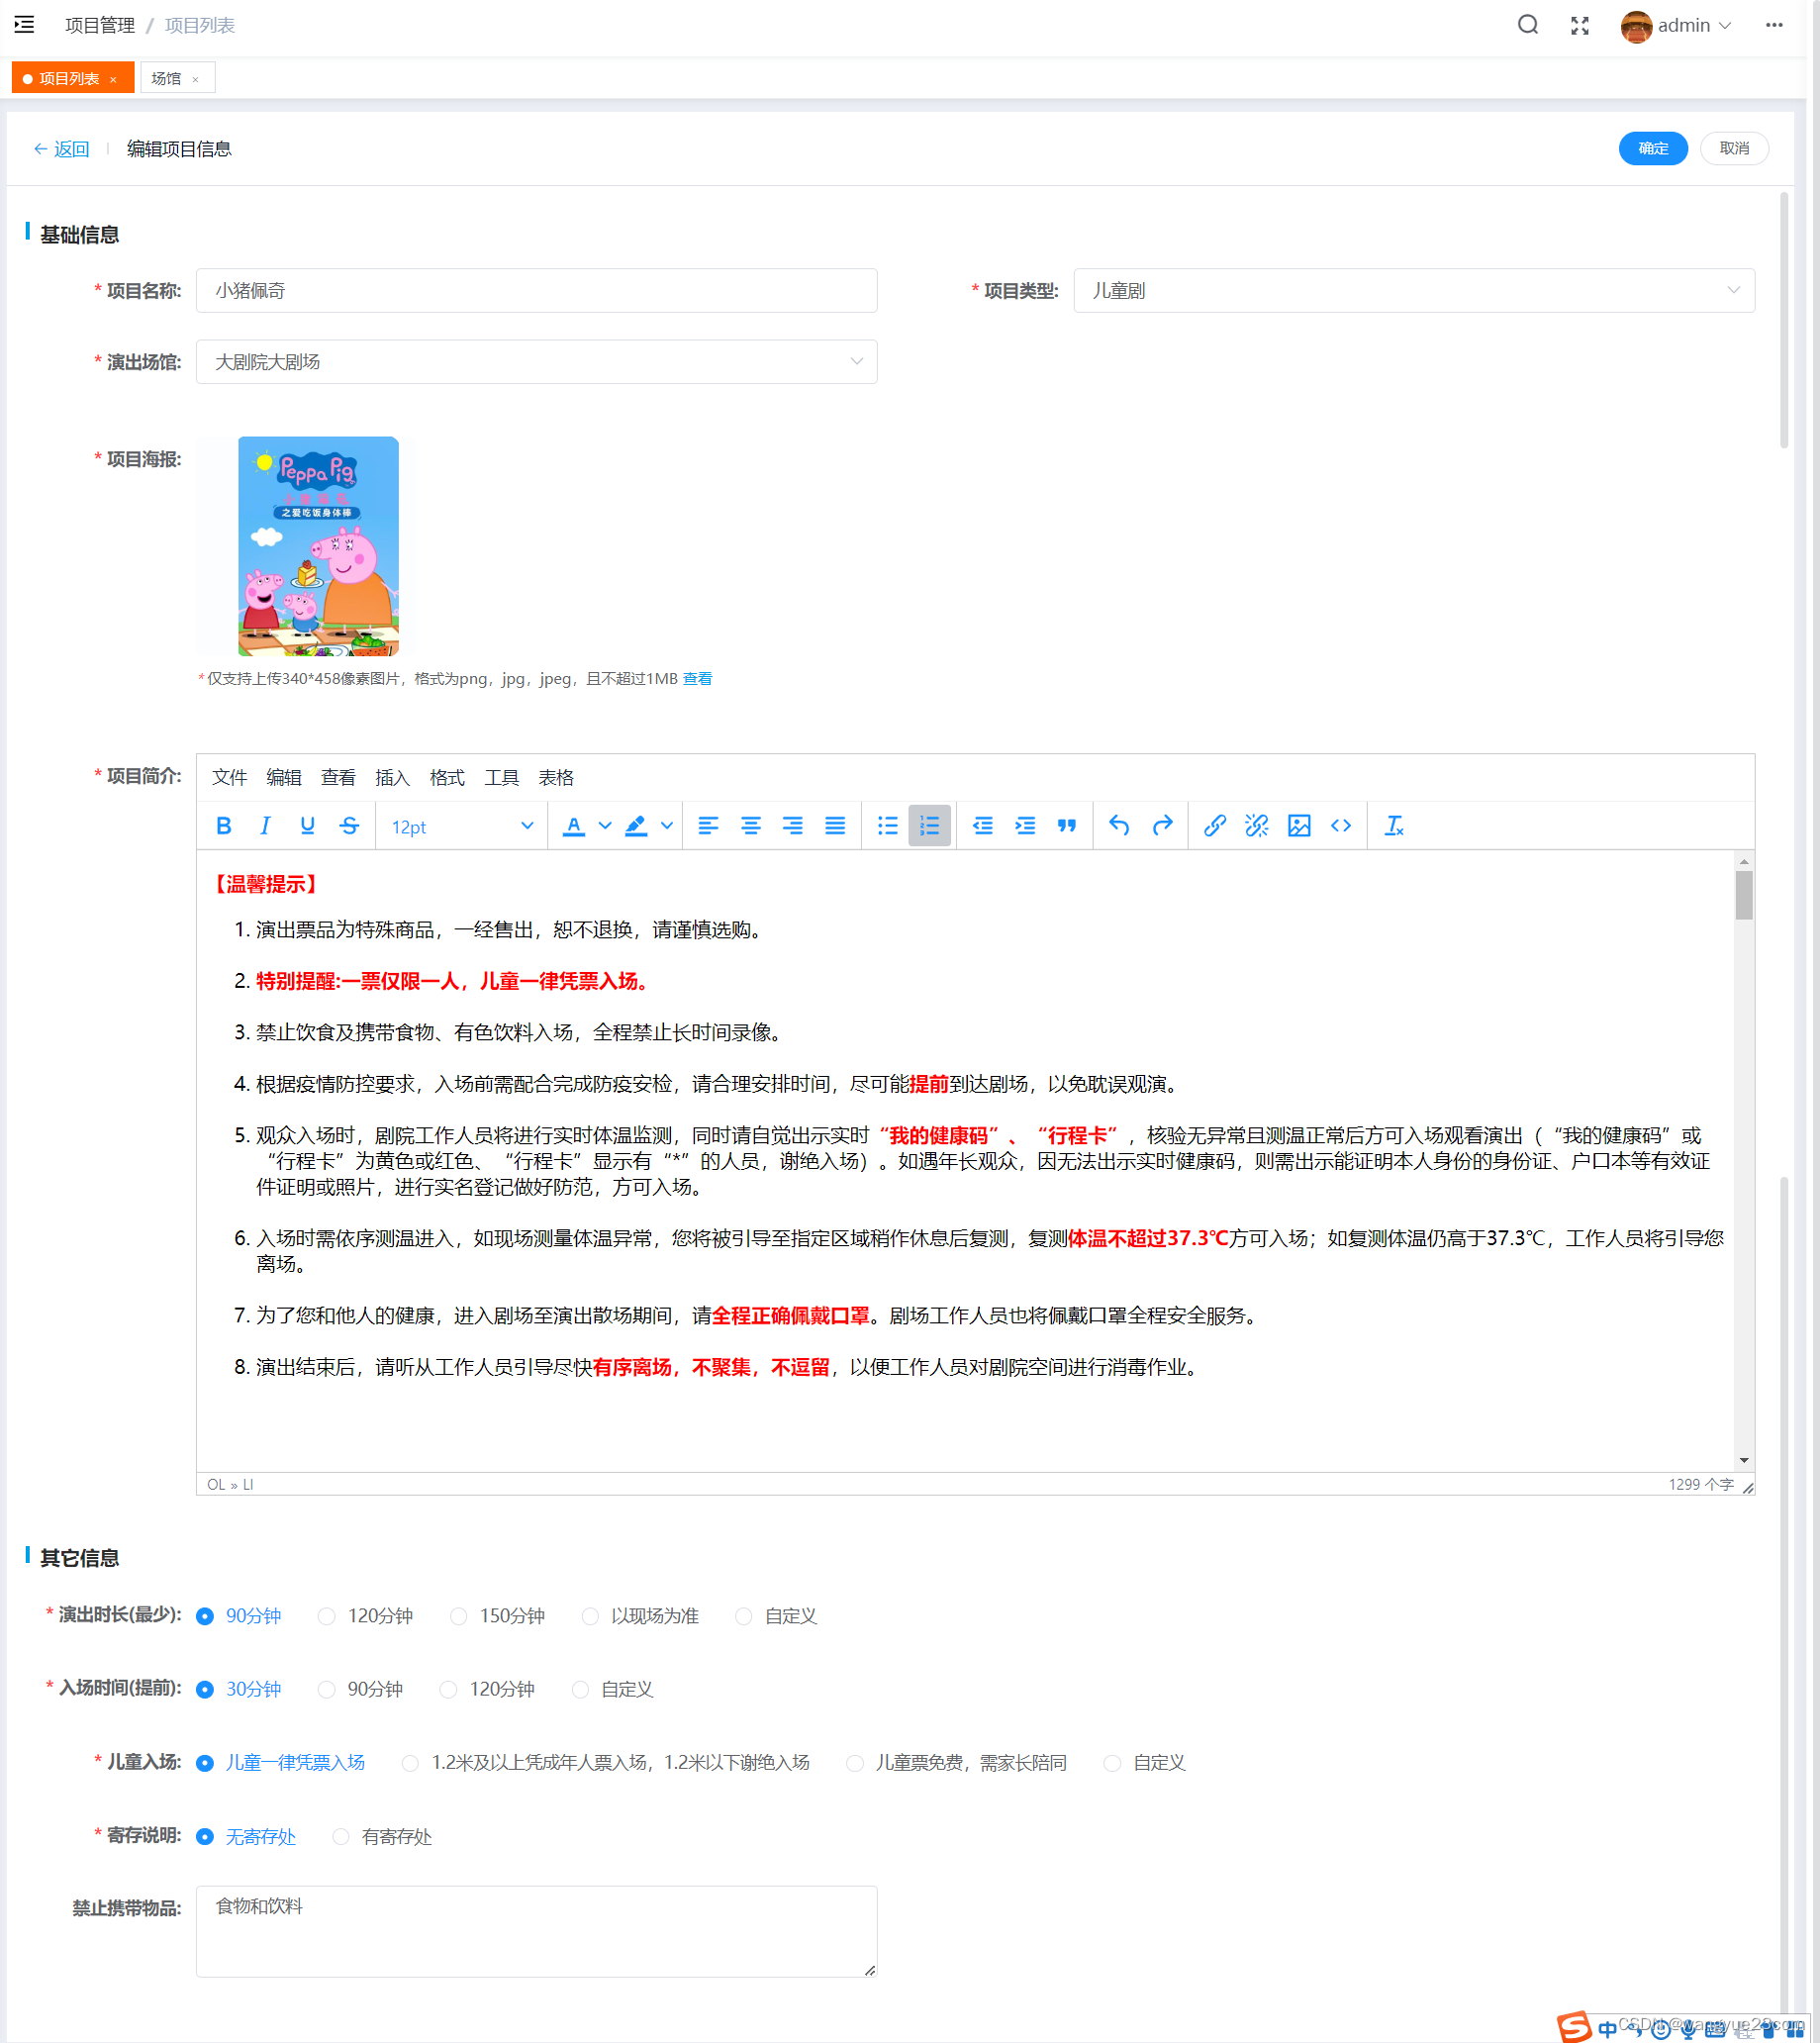Open the 插入 editor menu

point(392,778)
